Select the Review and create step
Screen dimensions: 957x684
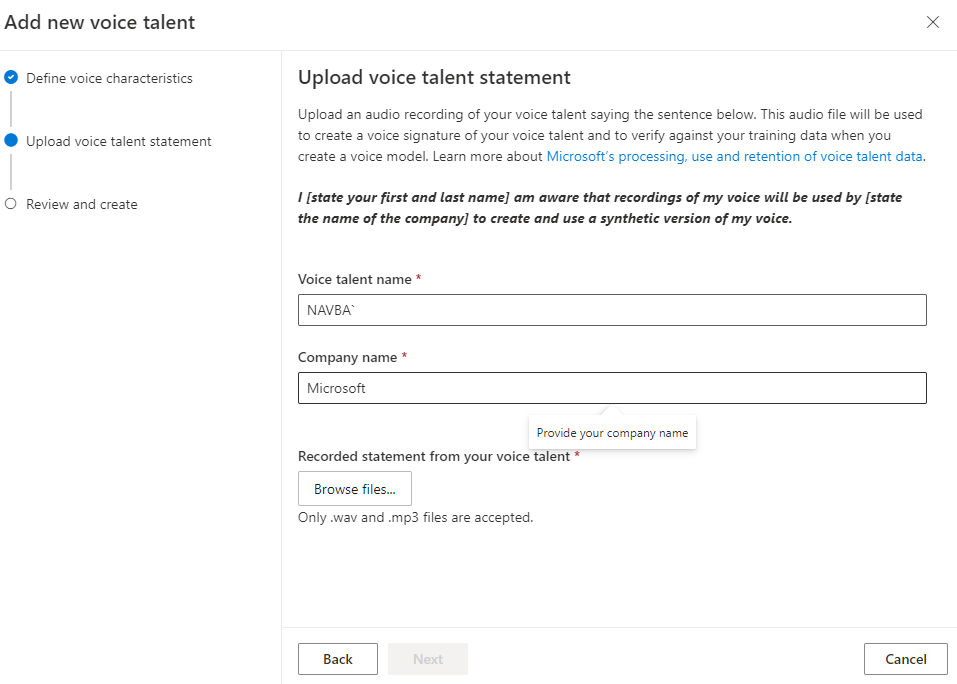click(84, 204)
